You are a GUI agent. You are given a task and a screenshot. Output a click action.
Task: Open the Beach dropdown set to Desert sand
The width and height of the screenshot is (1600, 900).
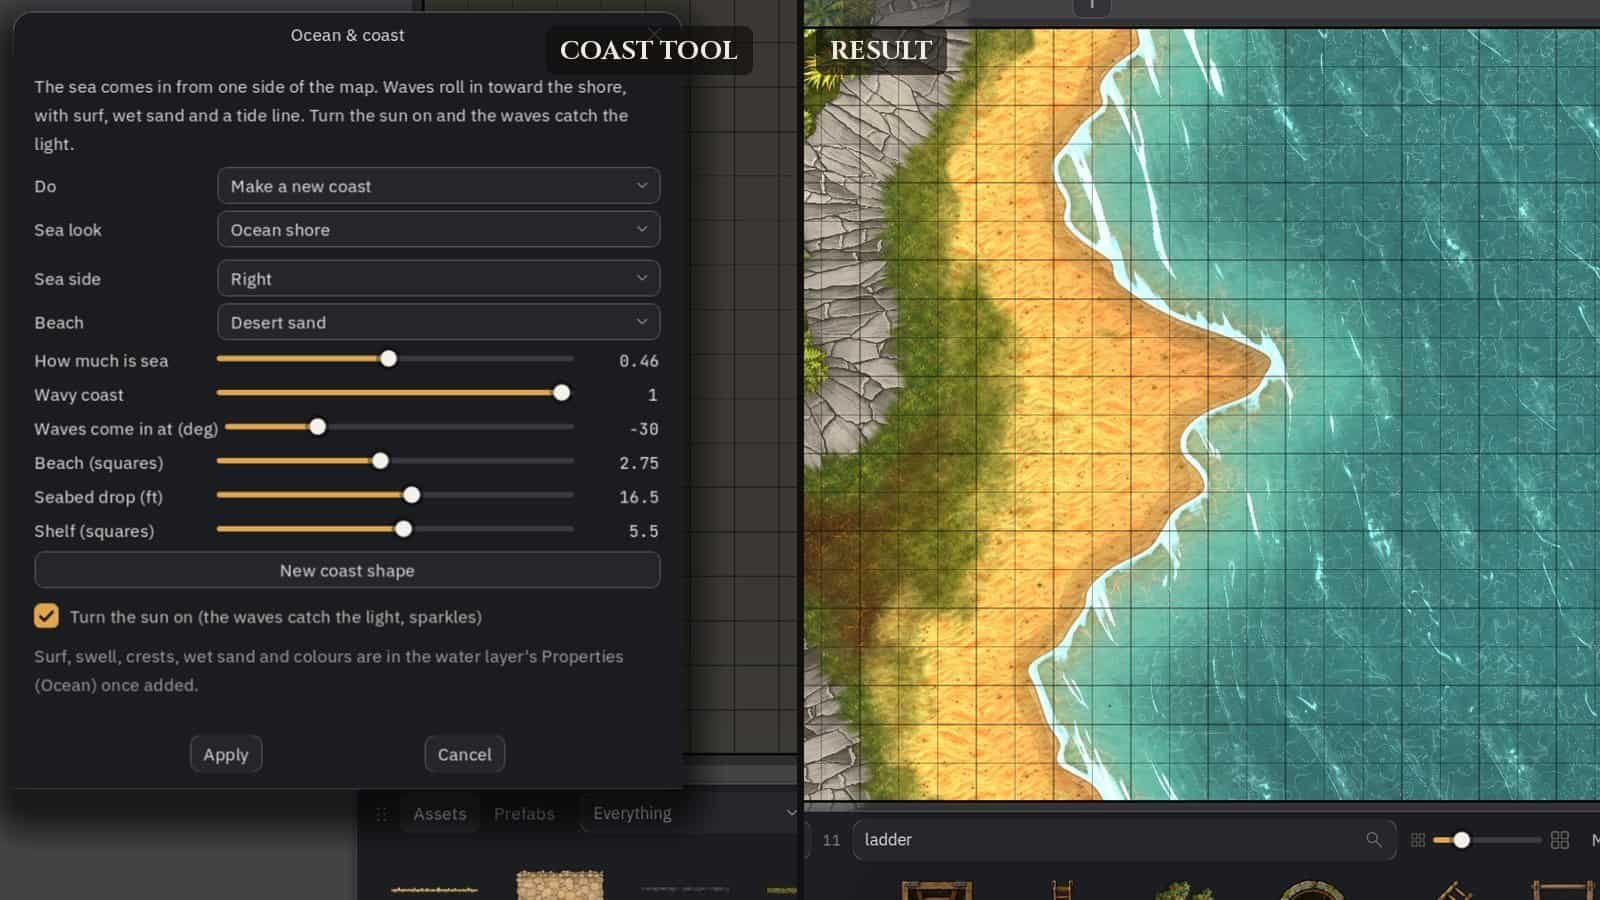coord(438,322)
